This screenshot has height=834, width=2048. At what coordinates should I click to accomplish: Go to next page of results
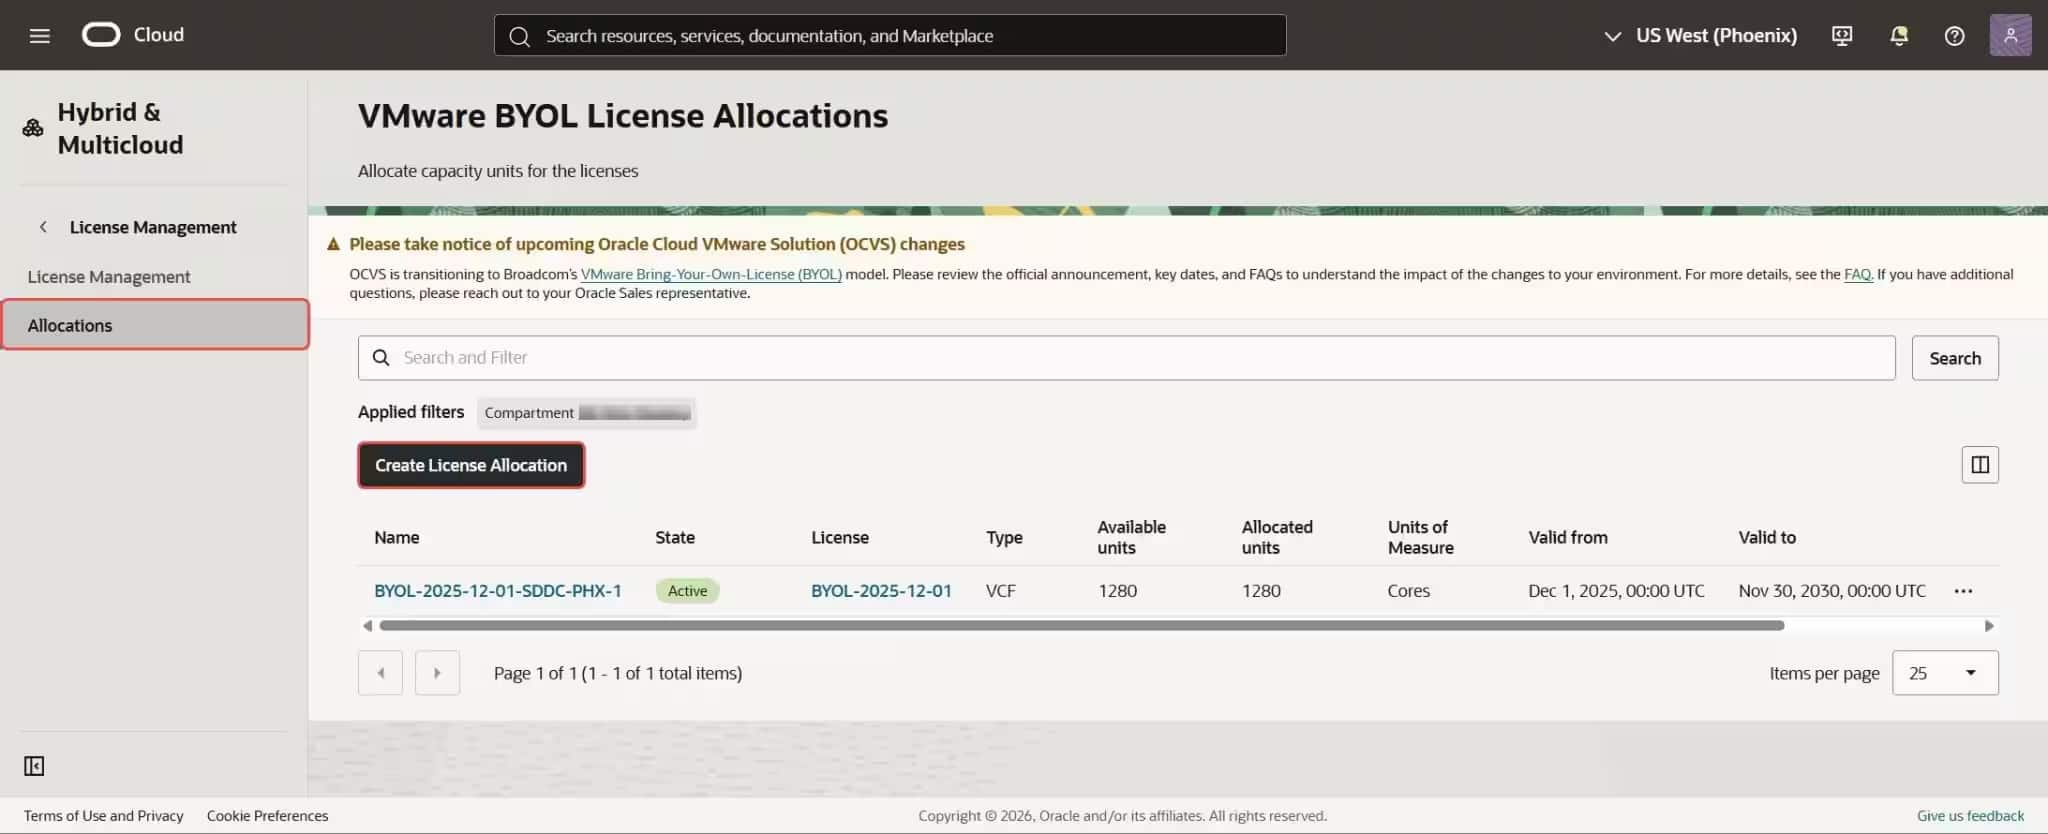(437, 673)
